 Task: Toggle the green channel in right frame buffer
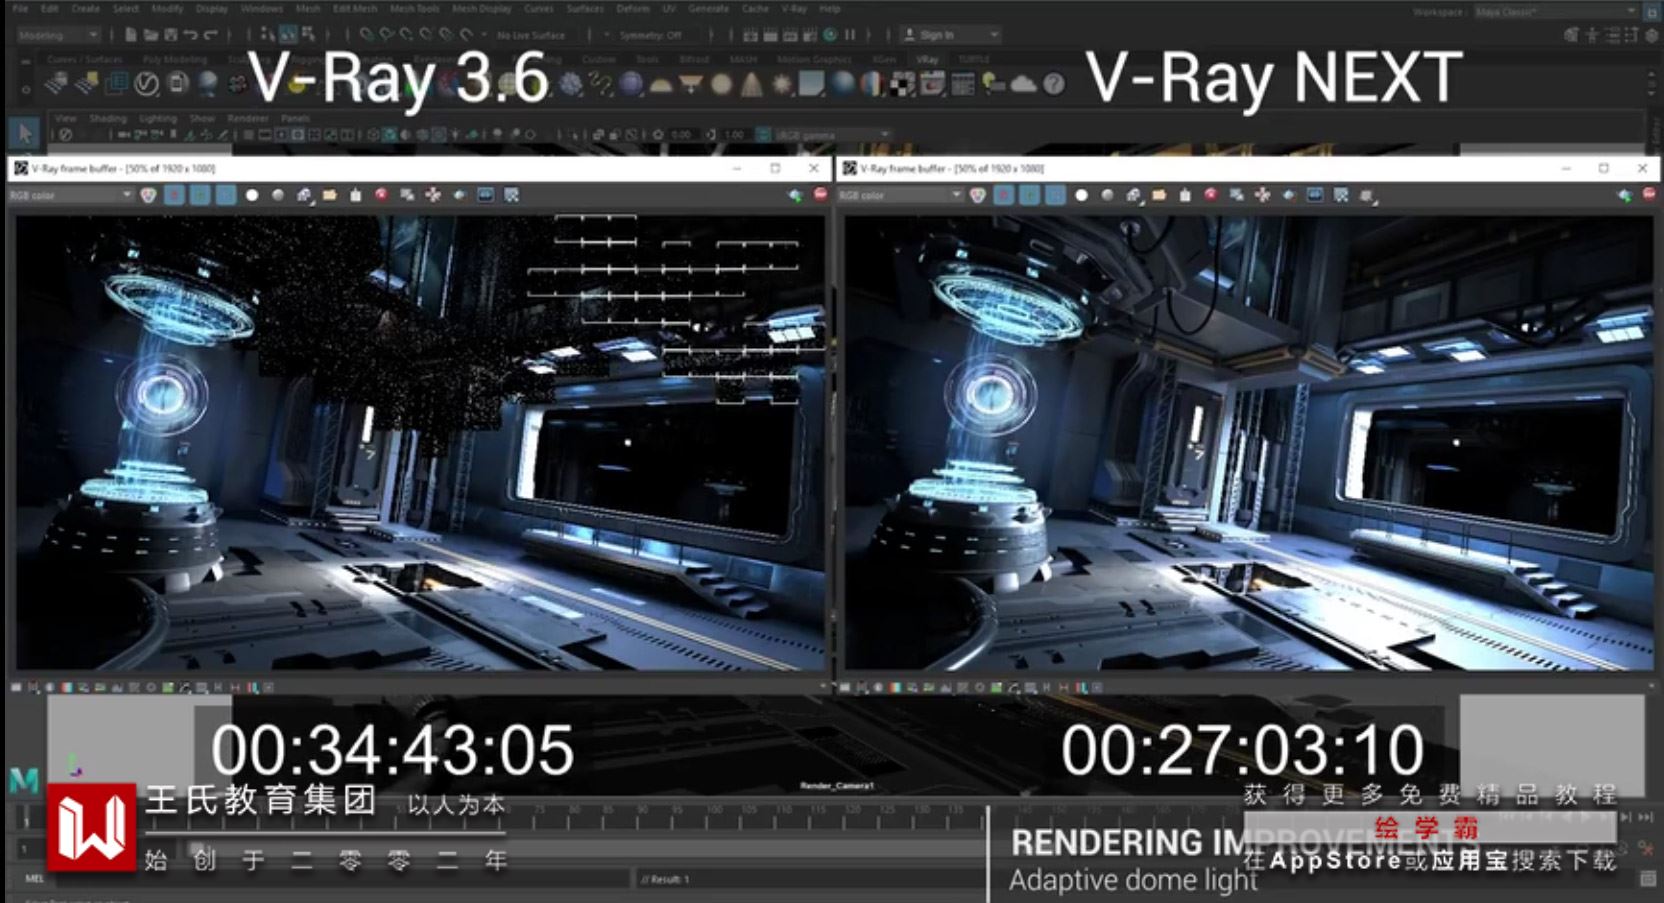[x=1029, y=195]
